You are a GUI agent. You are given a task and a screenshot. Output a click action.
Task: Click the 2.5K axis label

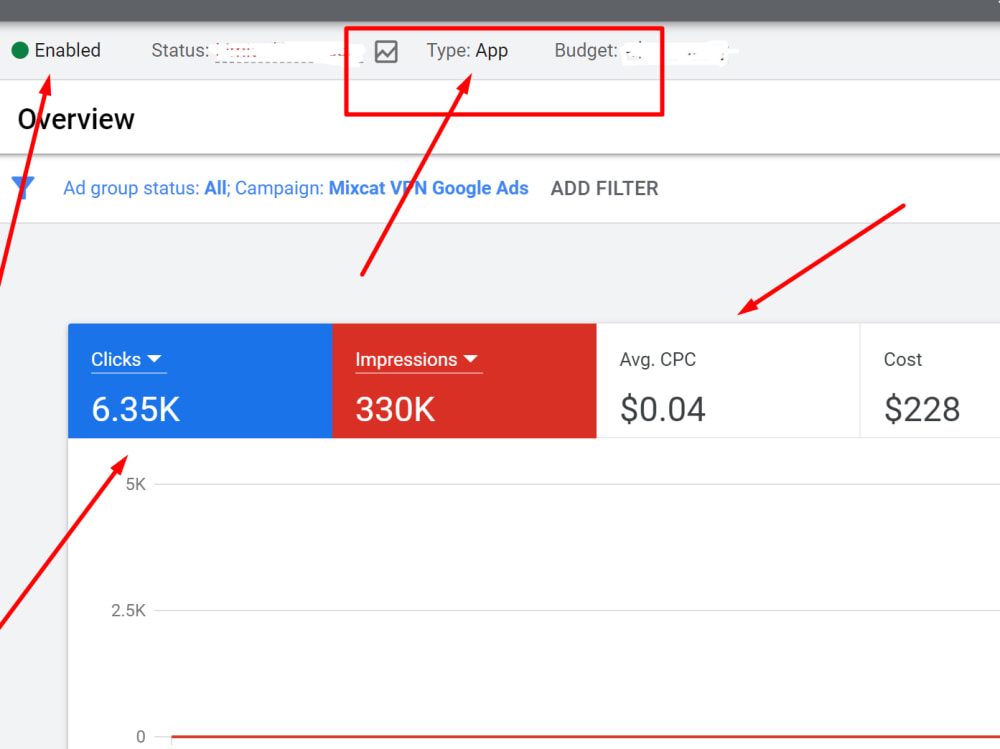point(128,611)
